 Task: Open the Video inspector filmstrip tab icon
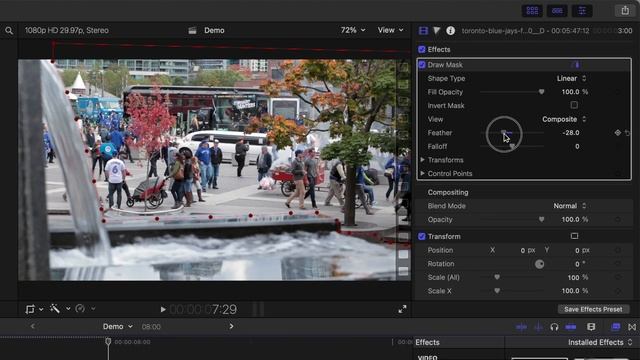tap(423, 31)
